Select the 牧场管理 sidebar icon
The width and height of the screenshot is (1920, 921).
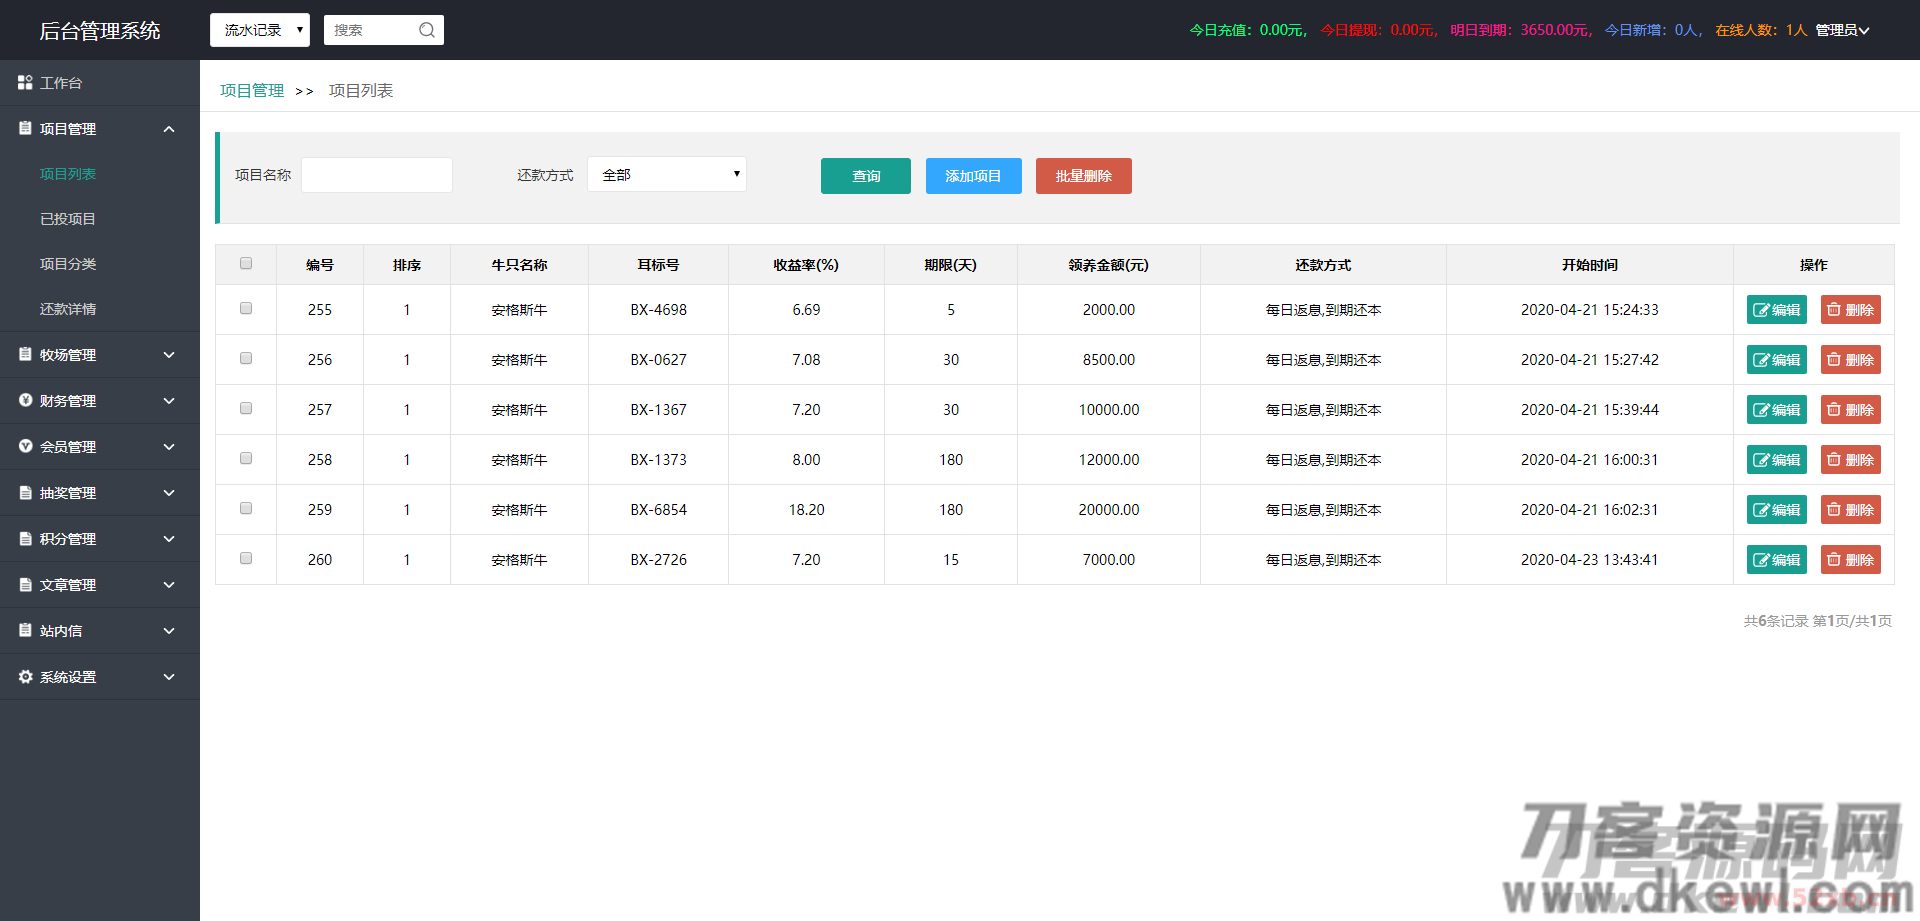[24, 354]
